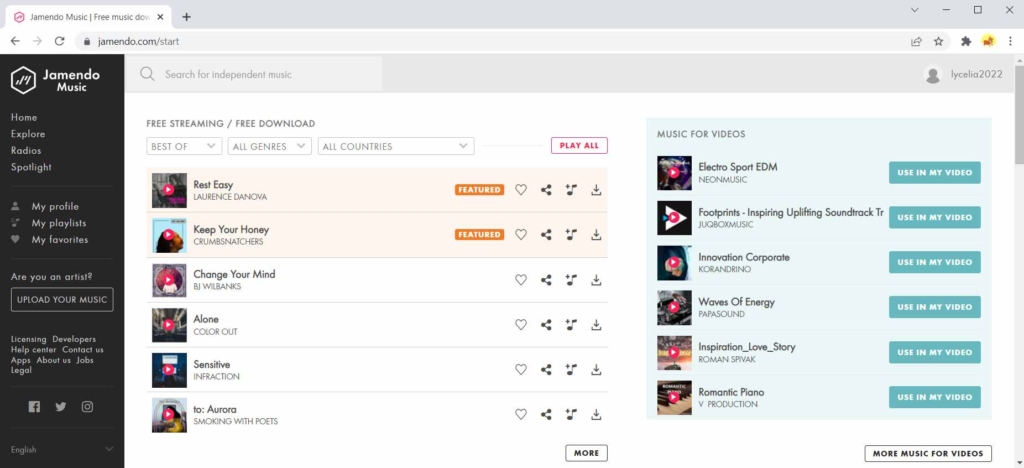The width and height of the screenshot is (1024, 468).
Task: Click UPLOAD YOUR MUSIC button
Action: point(62,300)
